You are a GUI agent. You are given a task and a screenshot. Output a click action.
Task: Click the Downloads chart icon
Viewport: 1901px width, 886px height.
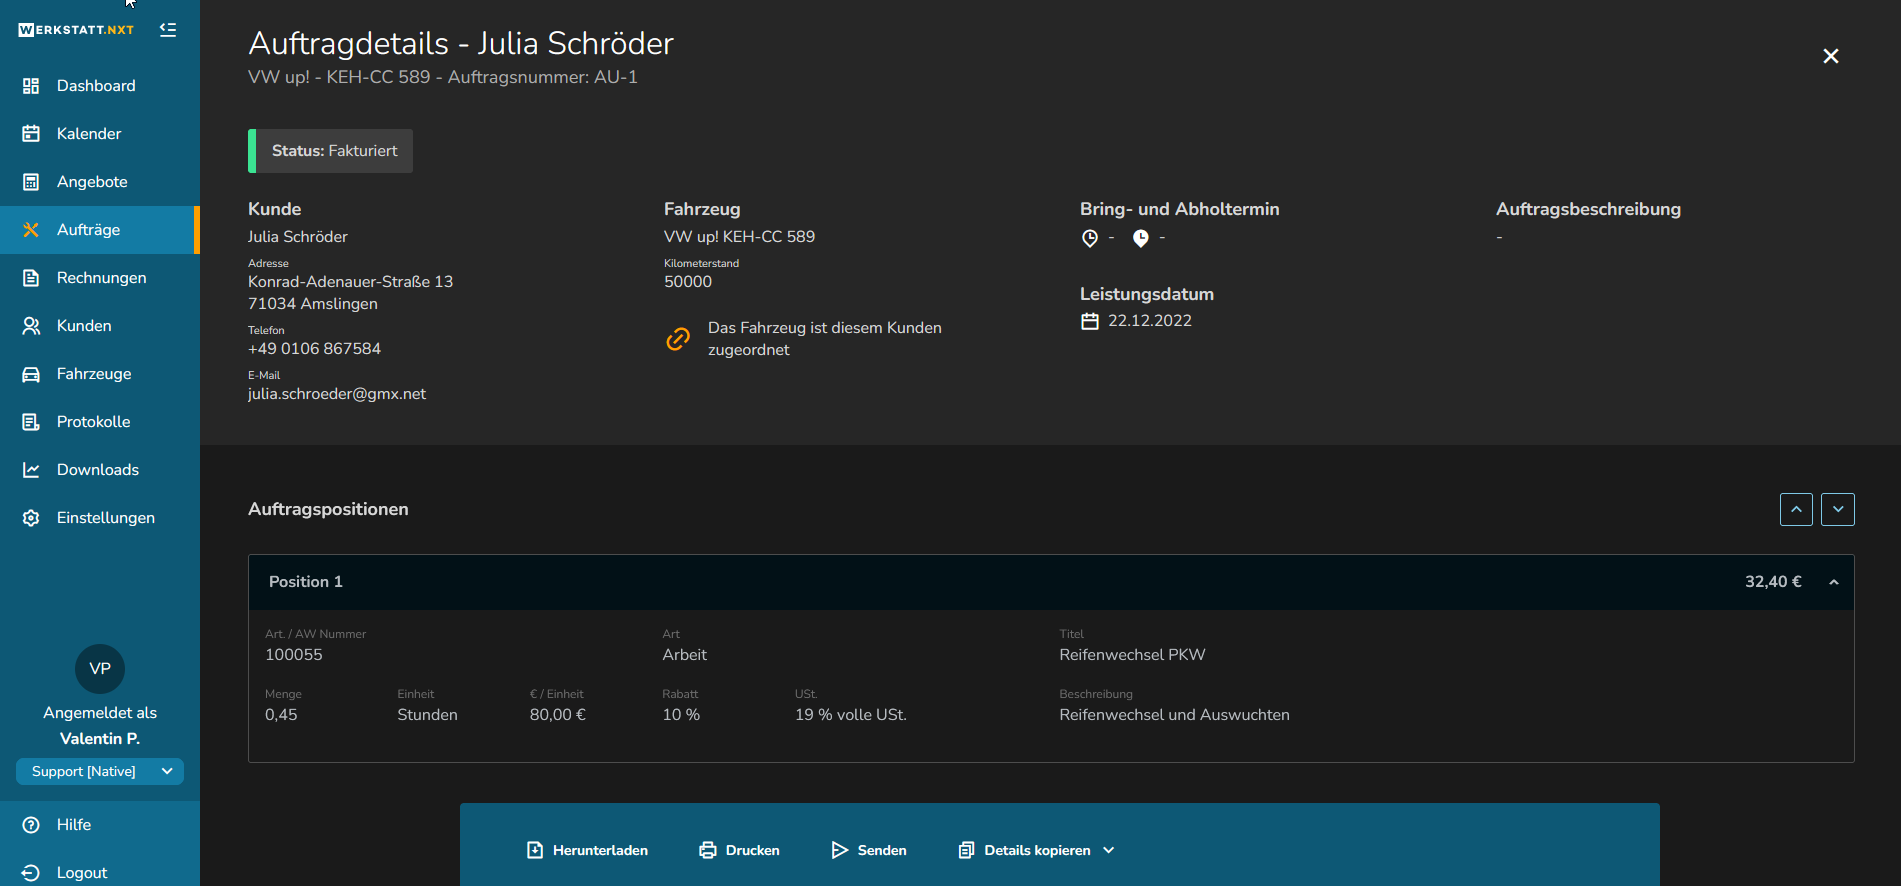point(31,470)
